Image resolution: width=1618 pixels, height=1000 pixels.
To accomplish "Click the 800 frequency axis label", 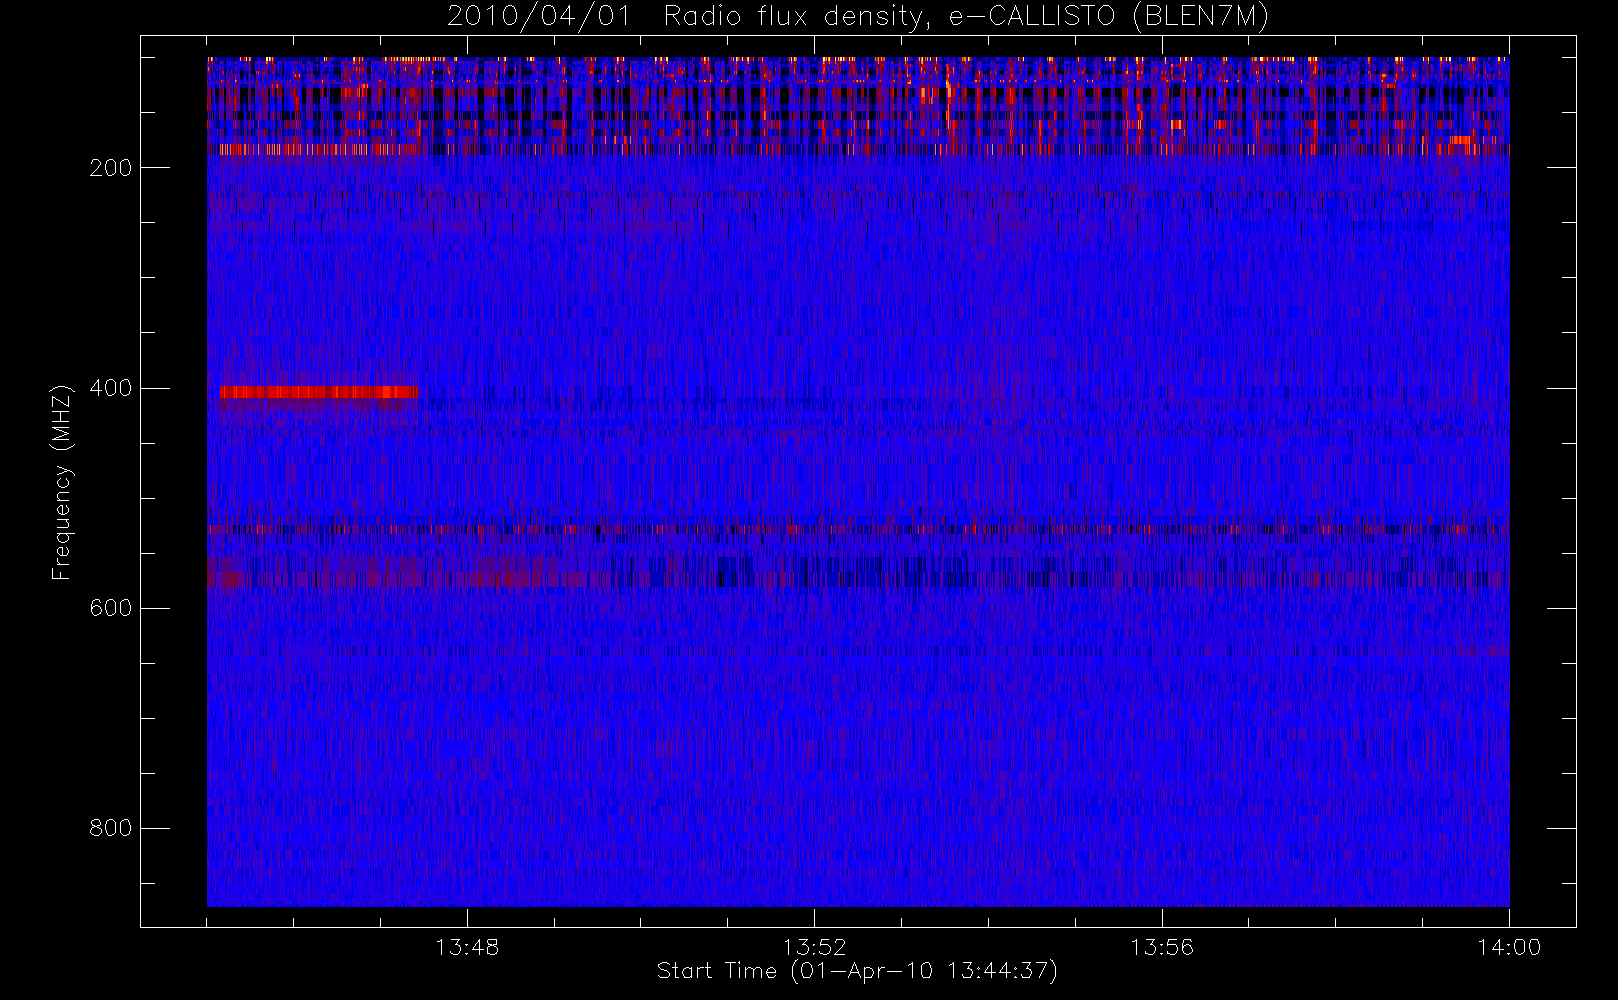I will point(110,828).
